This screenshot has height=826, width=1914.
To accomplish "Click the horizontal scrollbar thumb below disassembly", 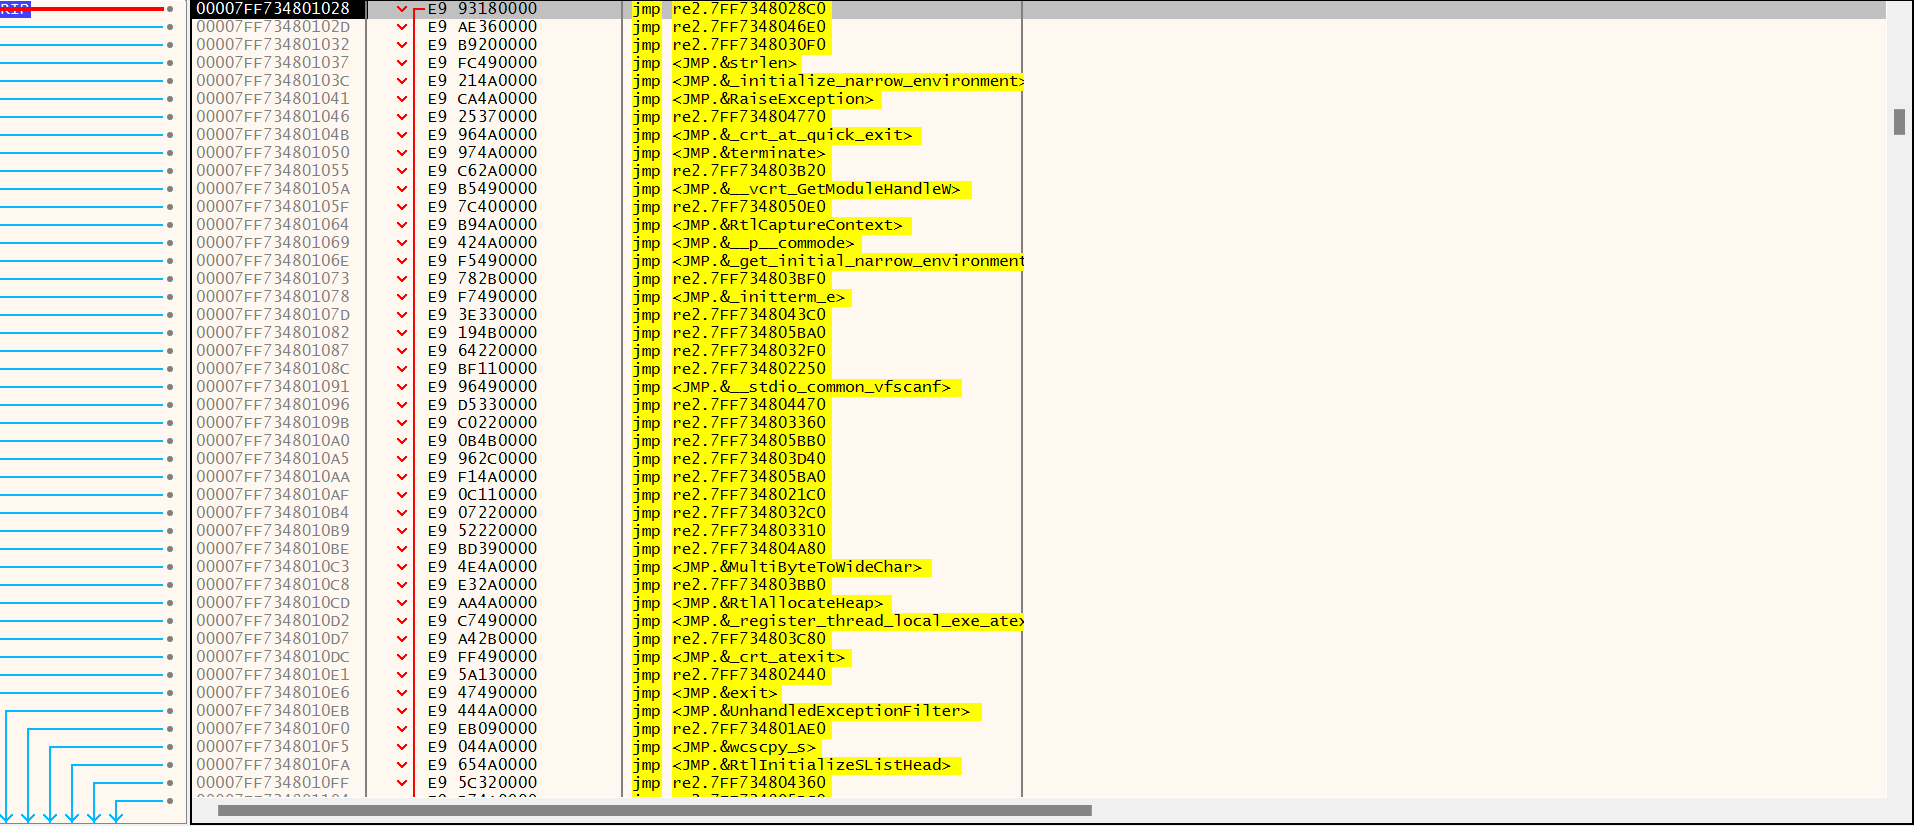I will coord(655,810).
